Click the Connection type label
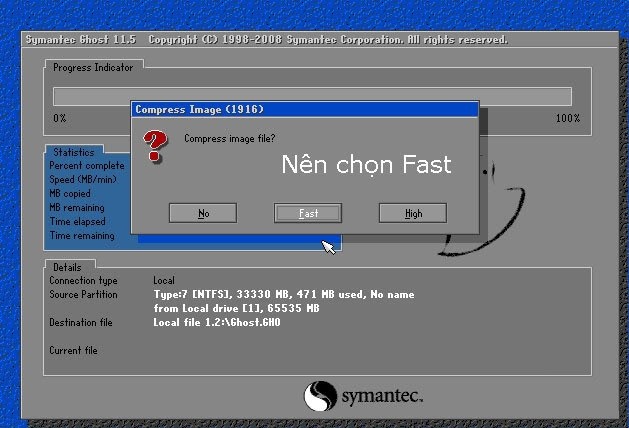The height and width of the screenshot is (428, 629). 83,281
